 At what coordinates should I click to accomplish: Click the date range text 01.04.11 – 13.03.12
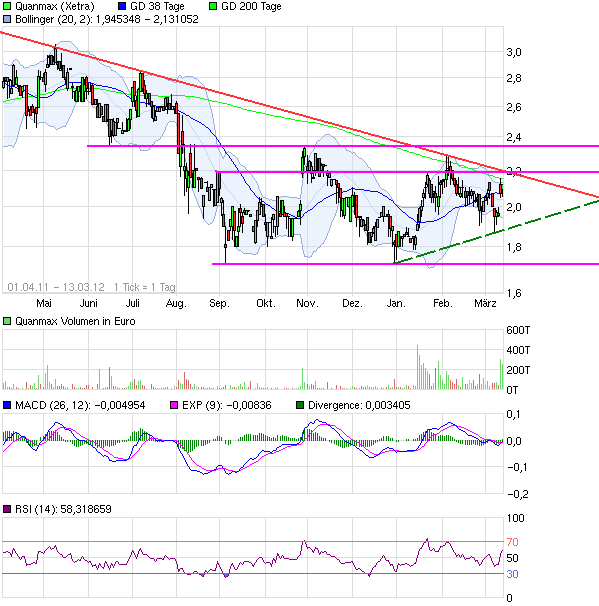point(56,287)
